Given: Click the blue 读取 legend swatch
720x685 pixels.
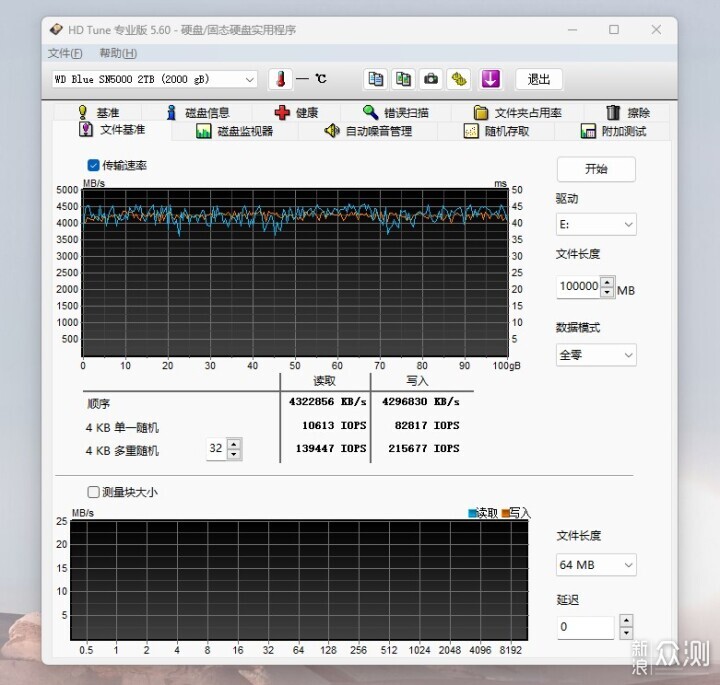Looking at the screenshot, I should pyautogui.click(x=472, y=513).
